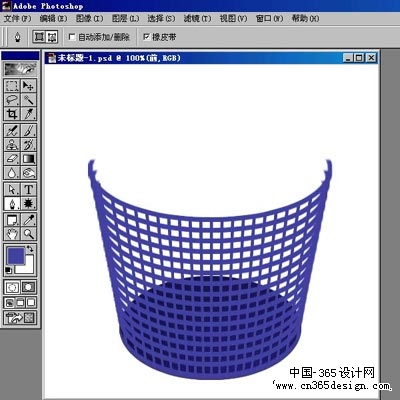Select the Move tool
Screen dimensions: 400x400
click(28, 86)
